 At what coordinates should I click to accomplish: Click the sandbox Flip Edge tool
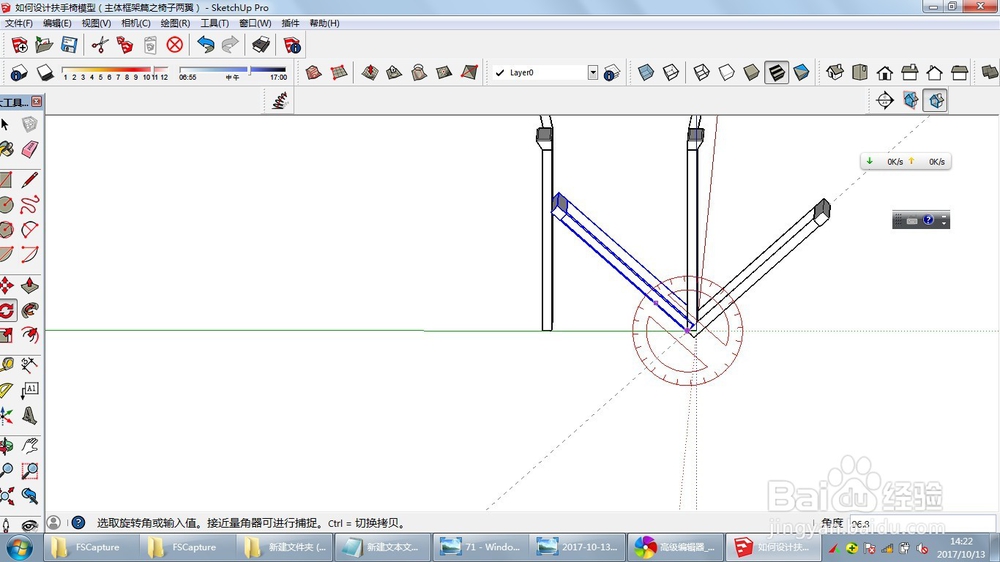(469, 73)
